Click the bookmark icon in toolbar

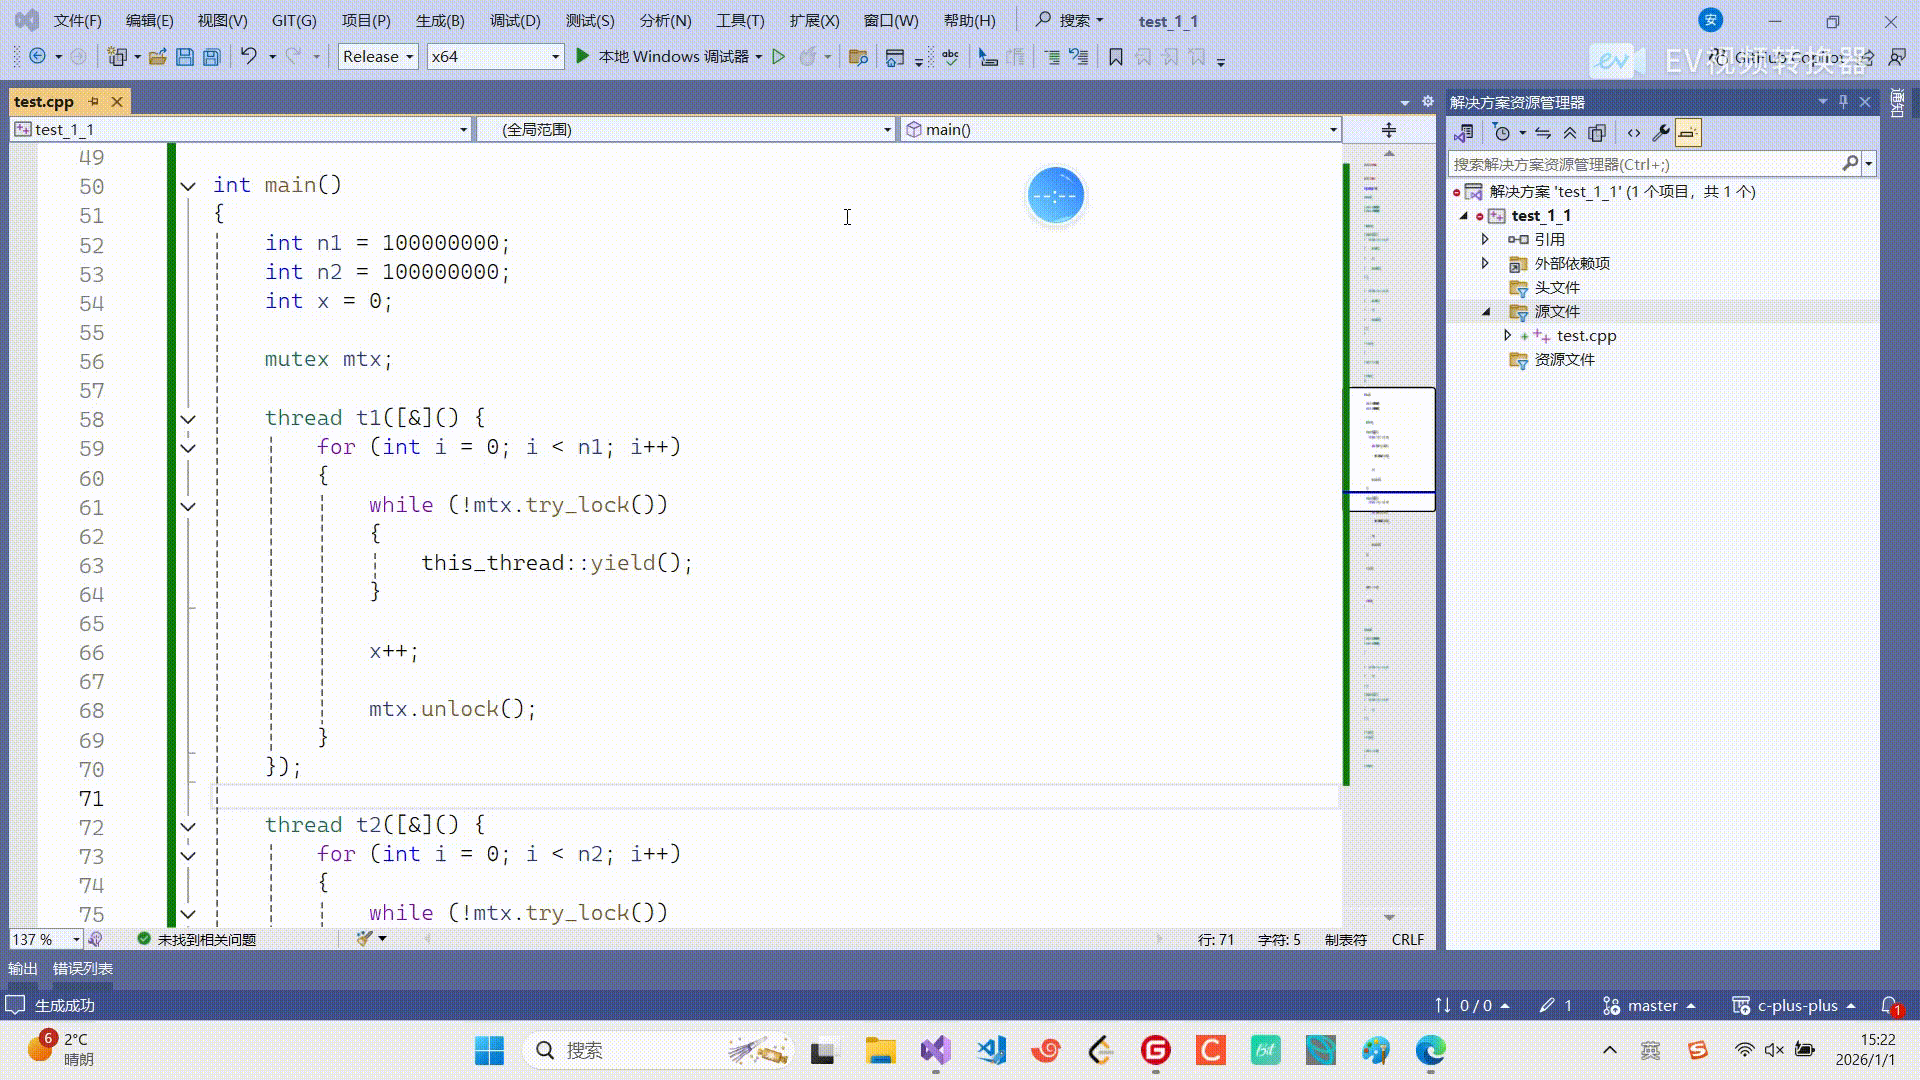click(1116, 57)
